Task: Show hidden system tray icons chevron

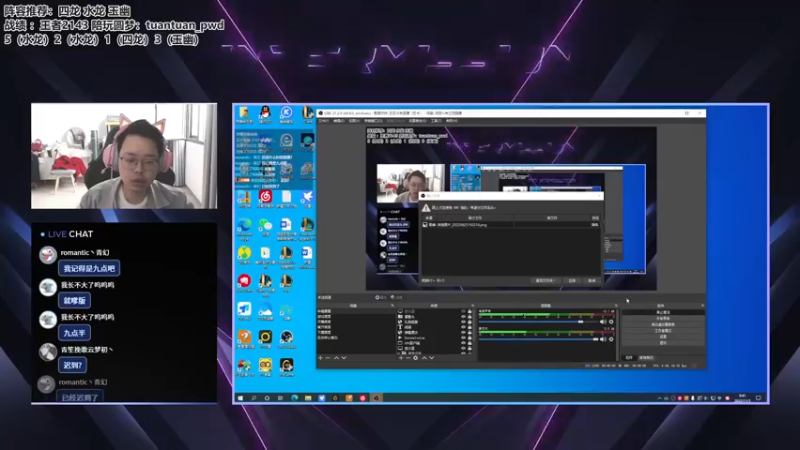Action: pos(660,398)
